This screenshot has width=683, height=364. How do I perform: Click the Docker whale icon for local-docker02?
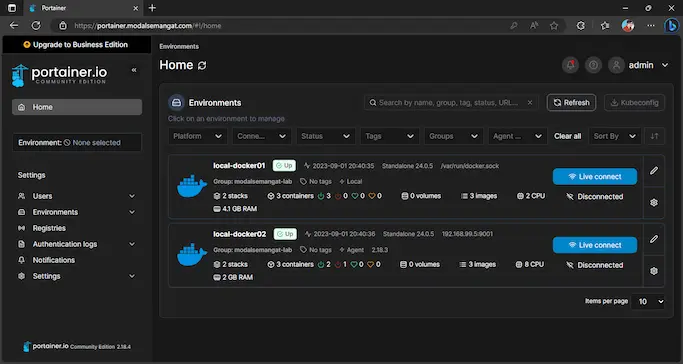click(192, 255)
